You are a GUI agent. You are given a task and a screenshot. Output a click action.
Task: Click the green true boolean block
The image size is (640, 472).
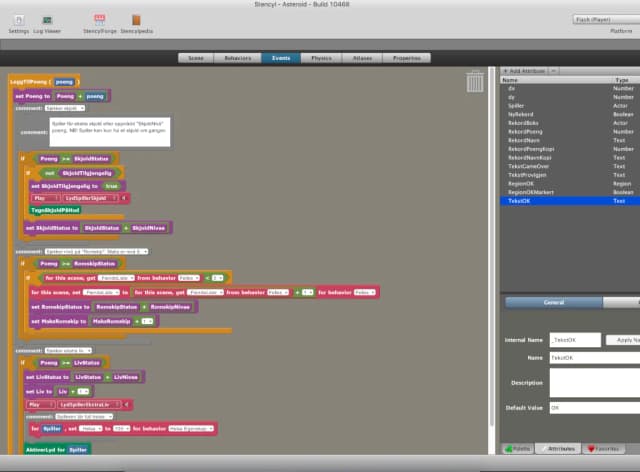pos(111,186)
